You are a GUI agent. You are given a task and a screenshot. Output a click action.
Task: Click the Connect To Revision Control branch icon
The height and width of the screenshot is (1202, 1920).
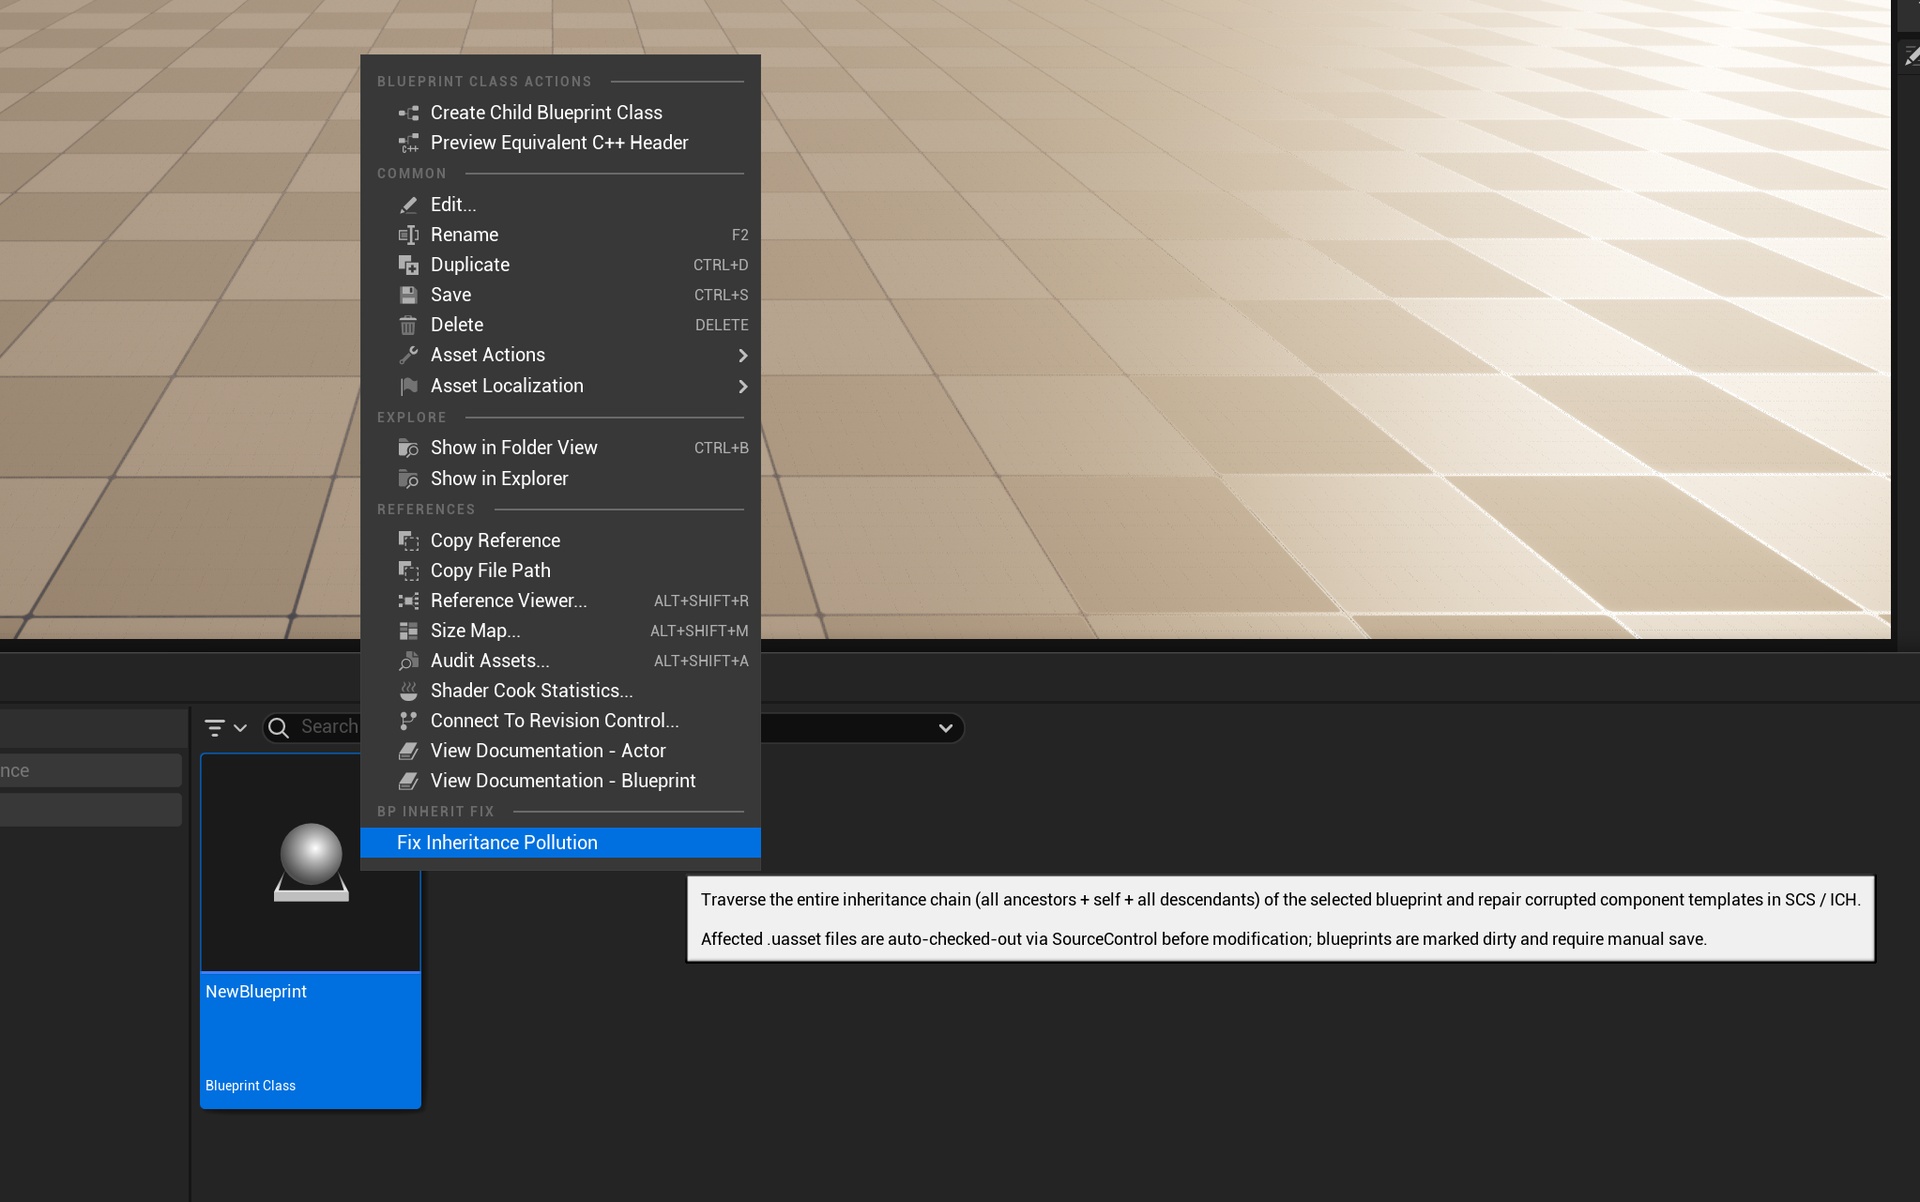(x=409, y=721)
